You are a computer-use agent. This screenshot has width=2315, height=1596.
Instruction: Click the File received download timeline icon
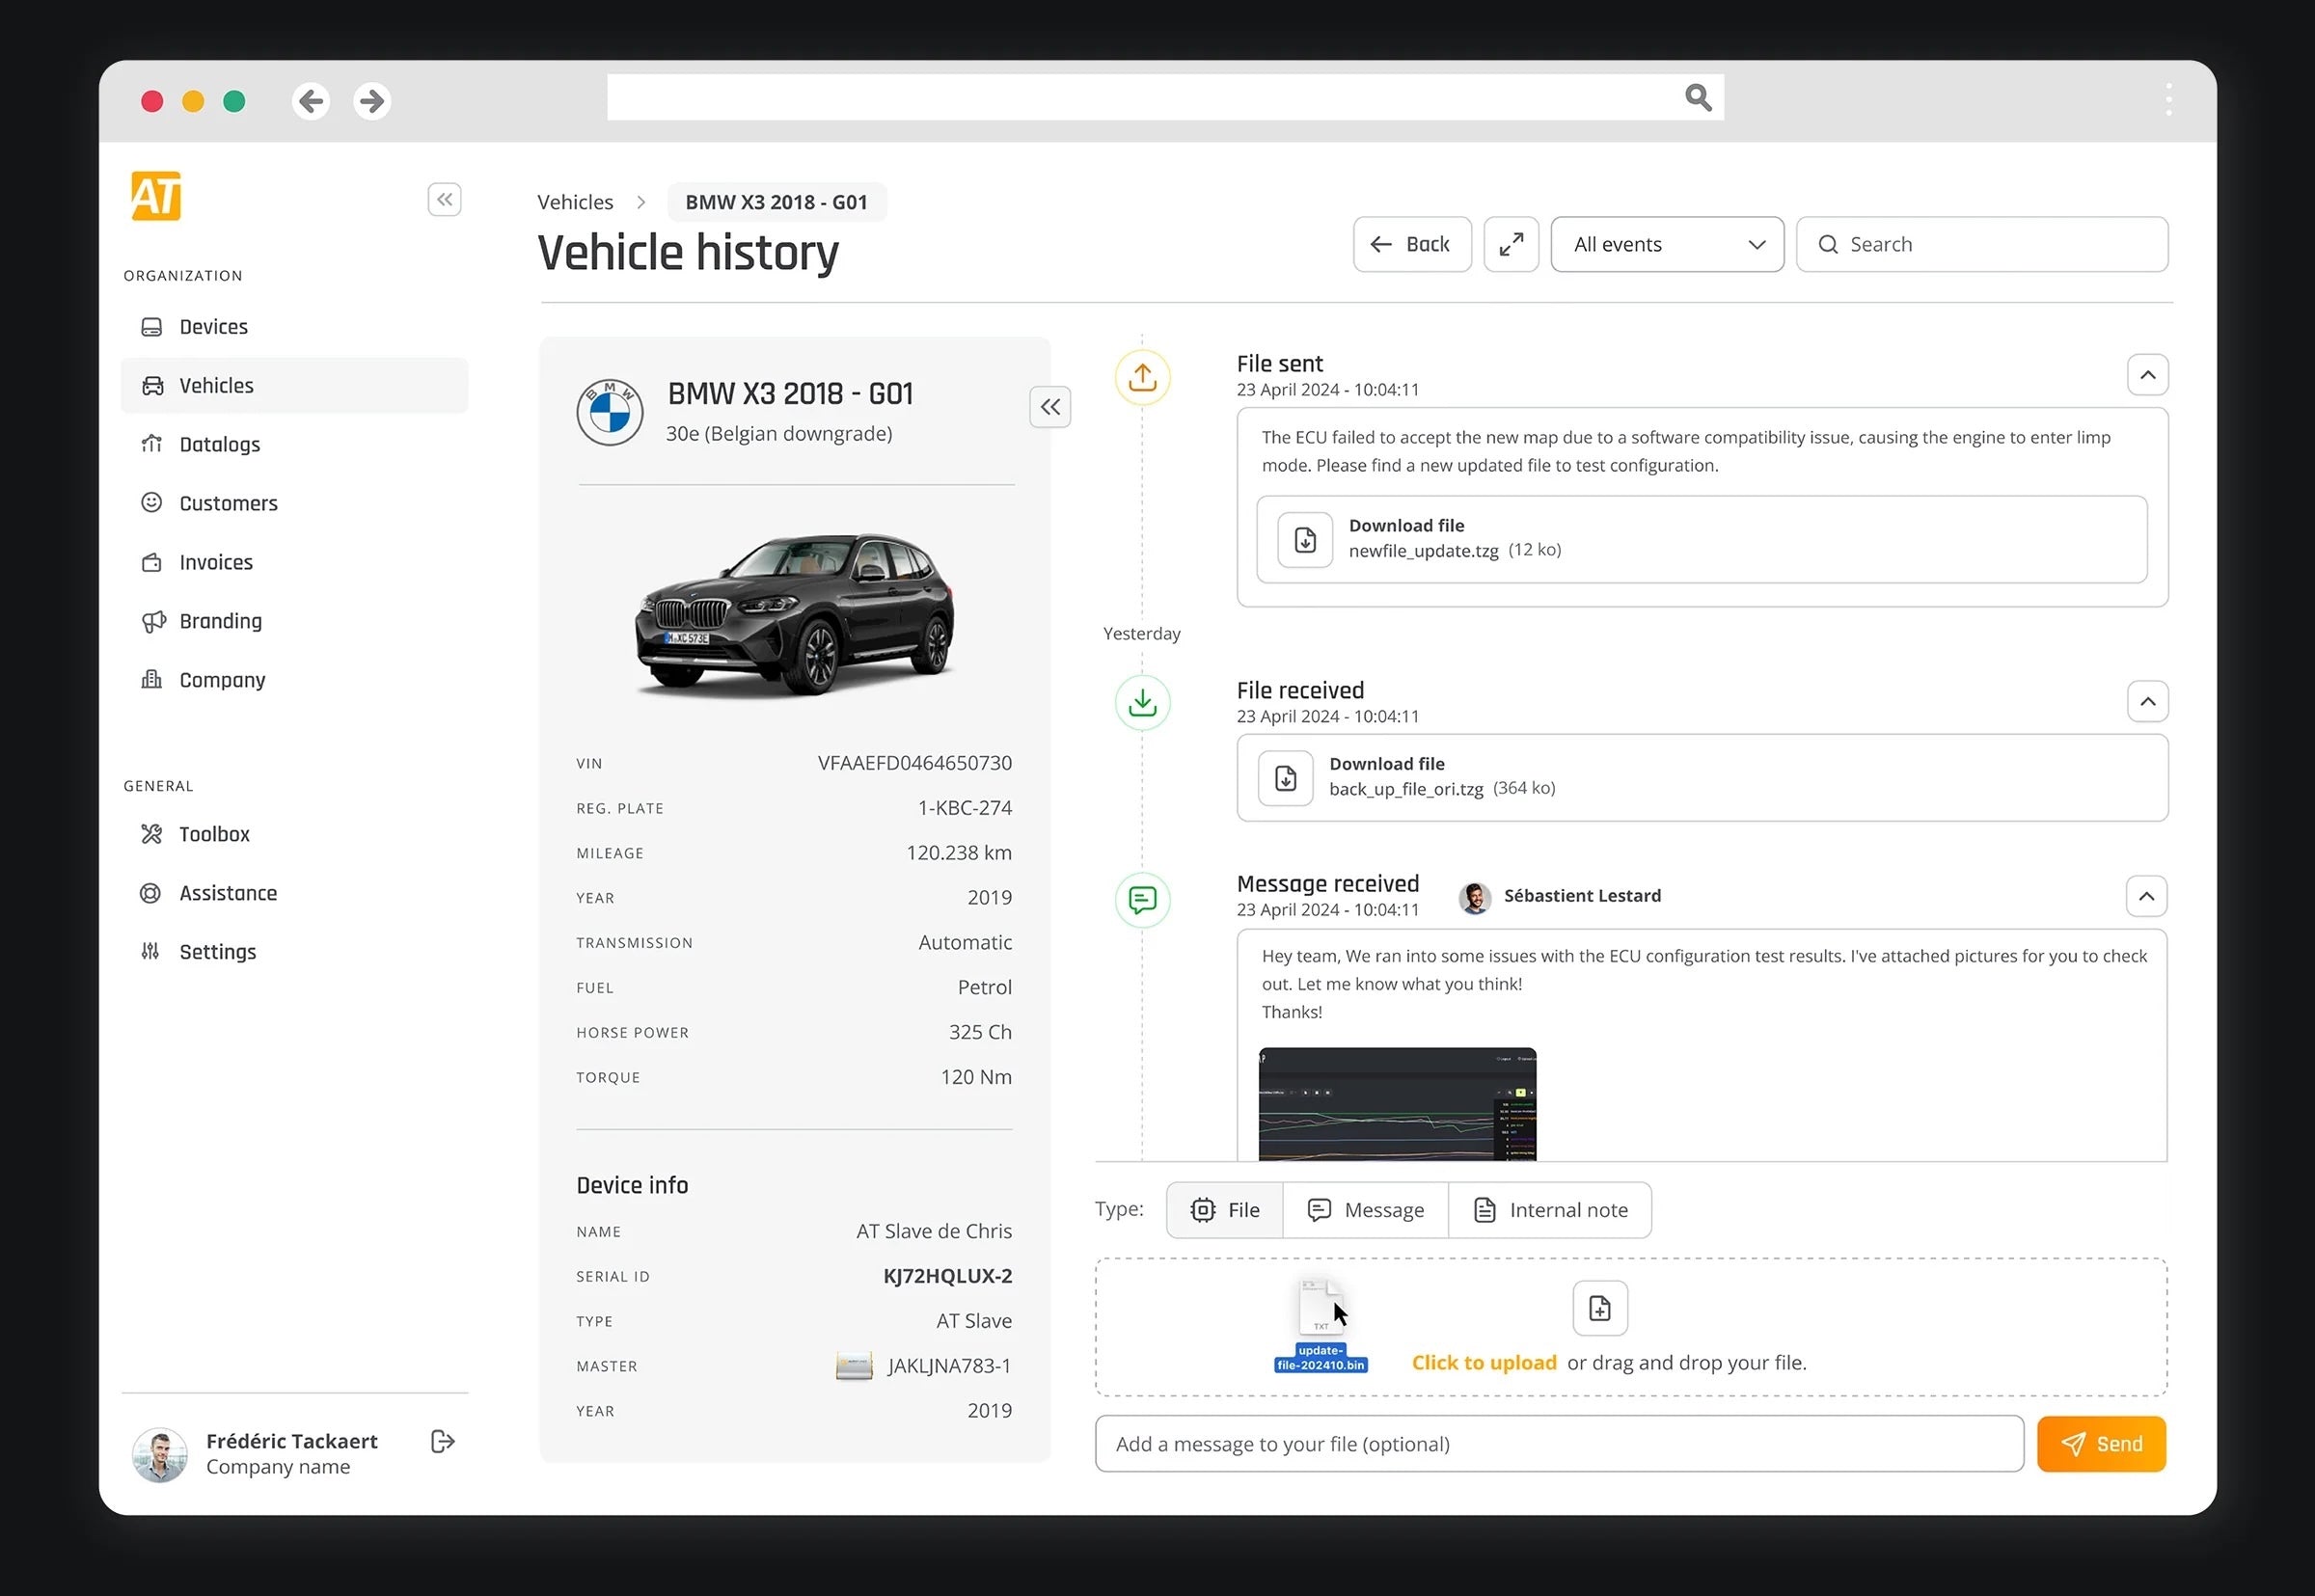pos(1142,703)
